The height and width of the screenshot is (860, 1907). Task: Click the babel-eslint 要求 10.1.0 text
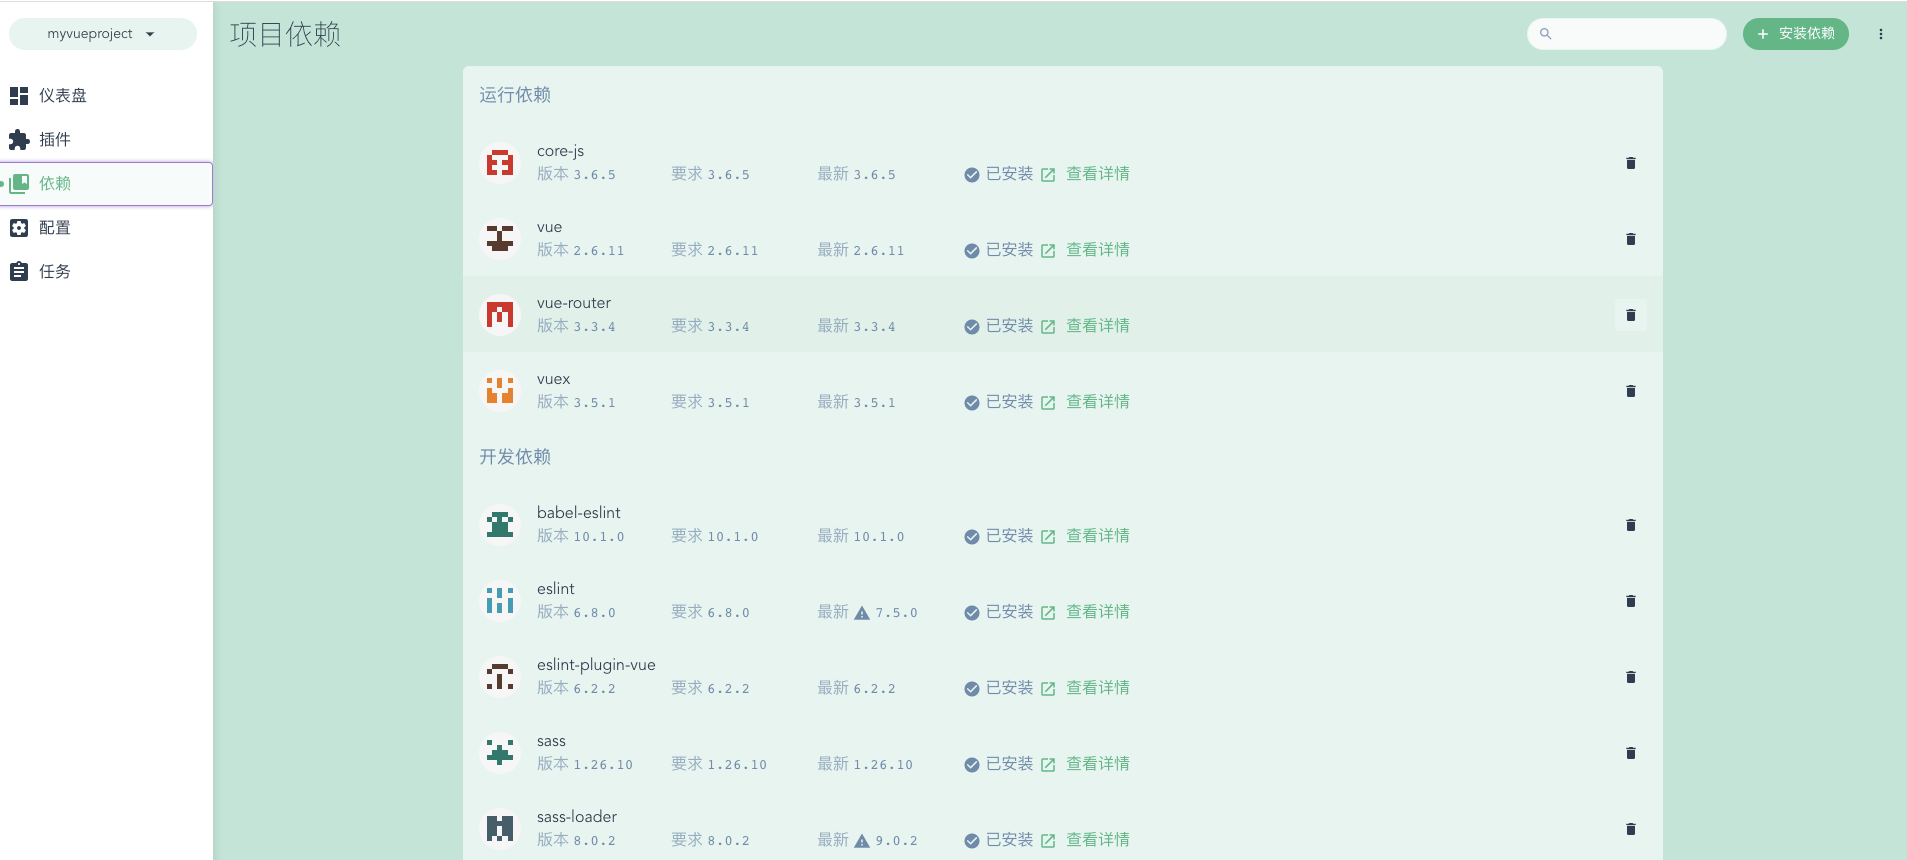coord(715,536)
